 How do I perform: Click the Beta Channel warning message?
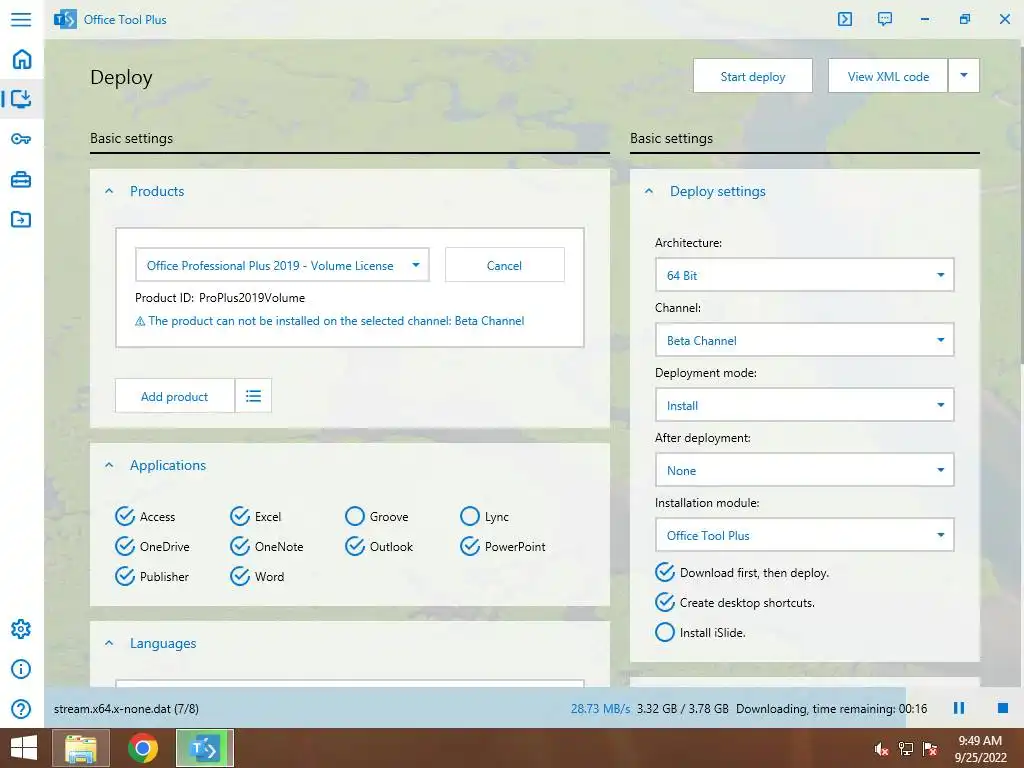pyautogui.click(x=329, y=321)
